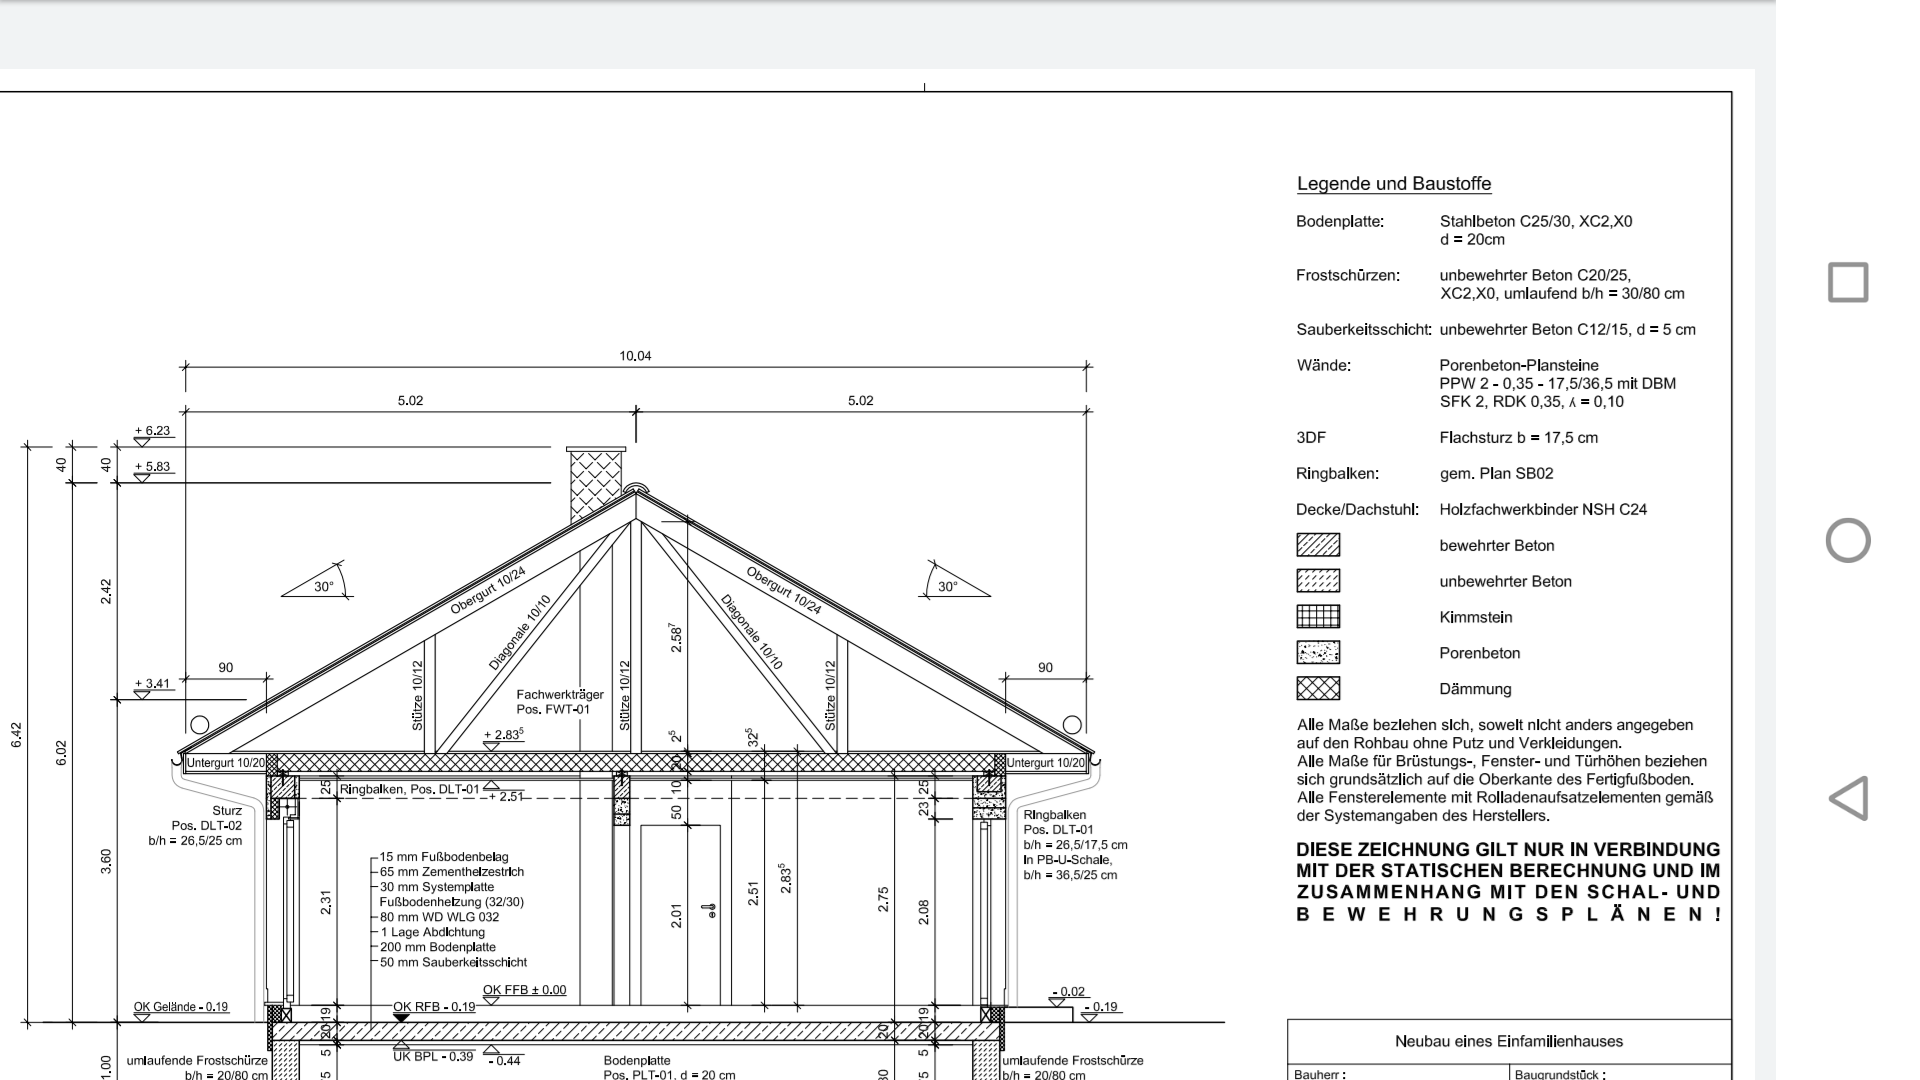Image resolution: width=1920 pixels, height=1080 pixels.
Task: Click the right eave circle marker
Action: click(x=1072, y=724)
